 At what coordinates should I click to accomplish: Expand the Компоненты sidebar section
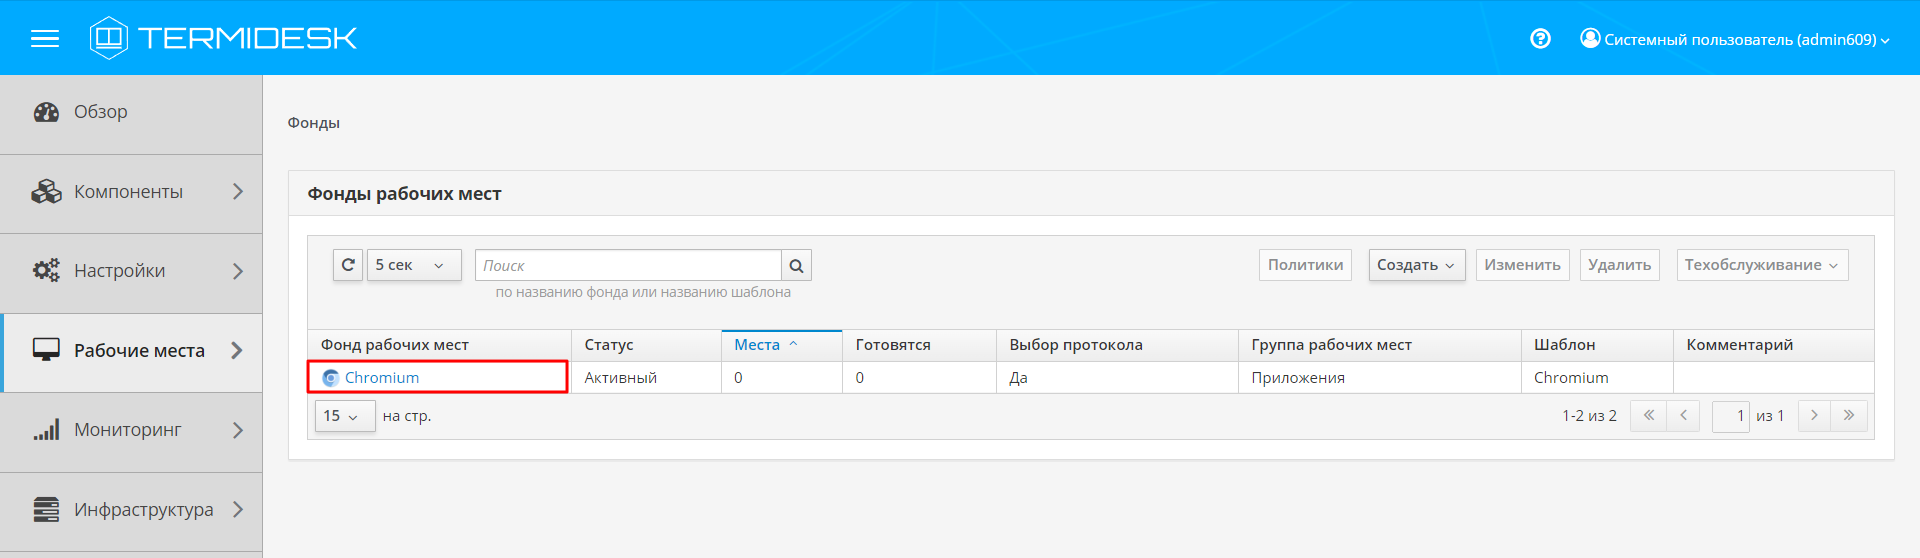tap(130, 192)
